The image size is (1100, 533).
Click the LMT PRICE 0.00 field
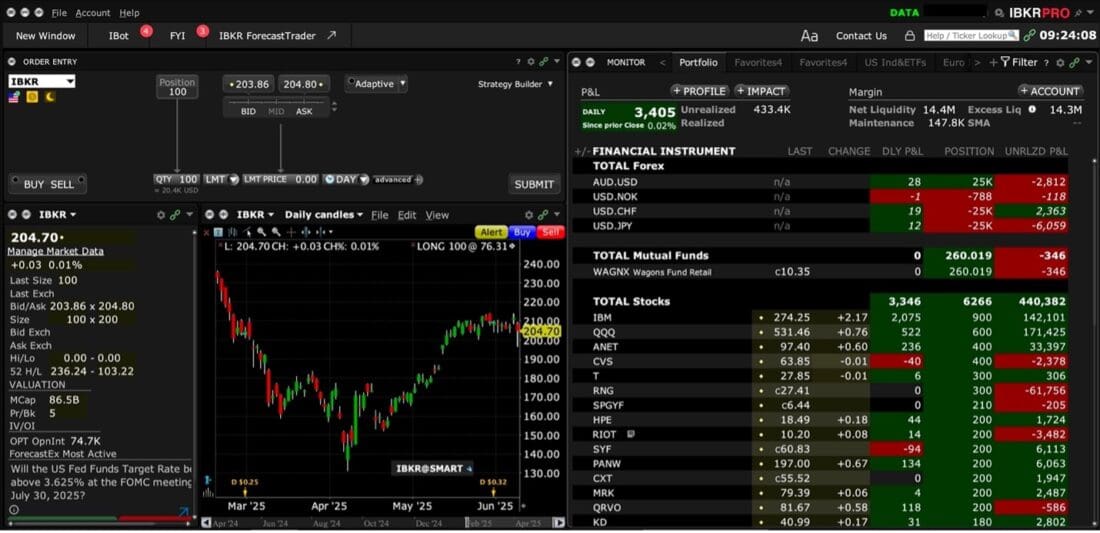click(x=281, y=180)
